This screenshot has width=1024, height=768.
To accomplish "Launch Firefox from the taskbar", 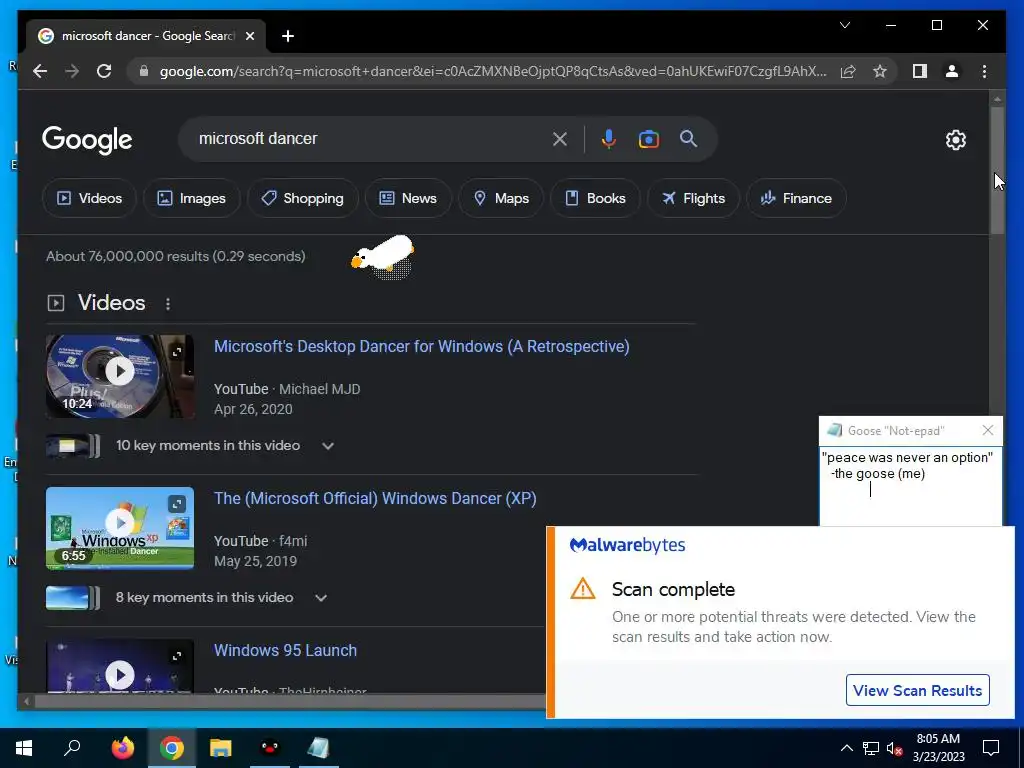I will 122,748.
